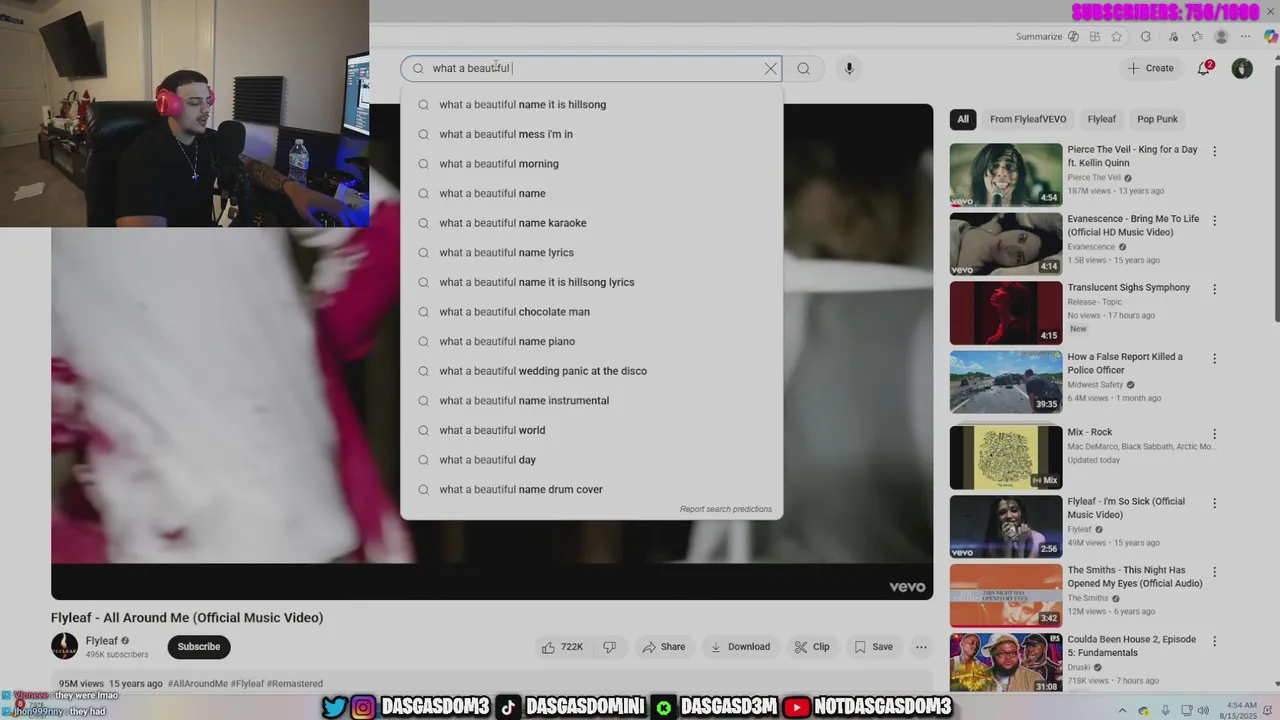Choose suggestion 'what a beautiful name karaoke'
This screenshot has height=720, width=1280.
coord(591,223)
